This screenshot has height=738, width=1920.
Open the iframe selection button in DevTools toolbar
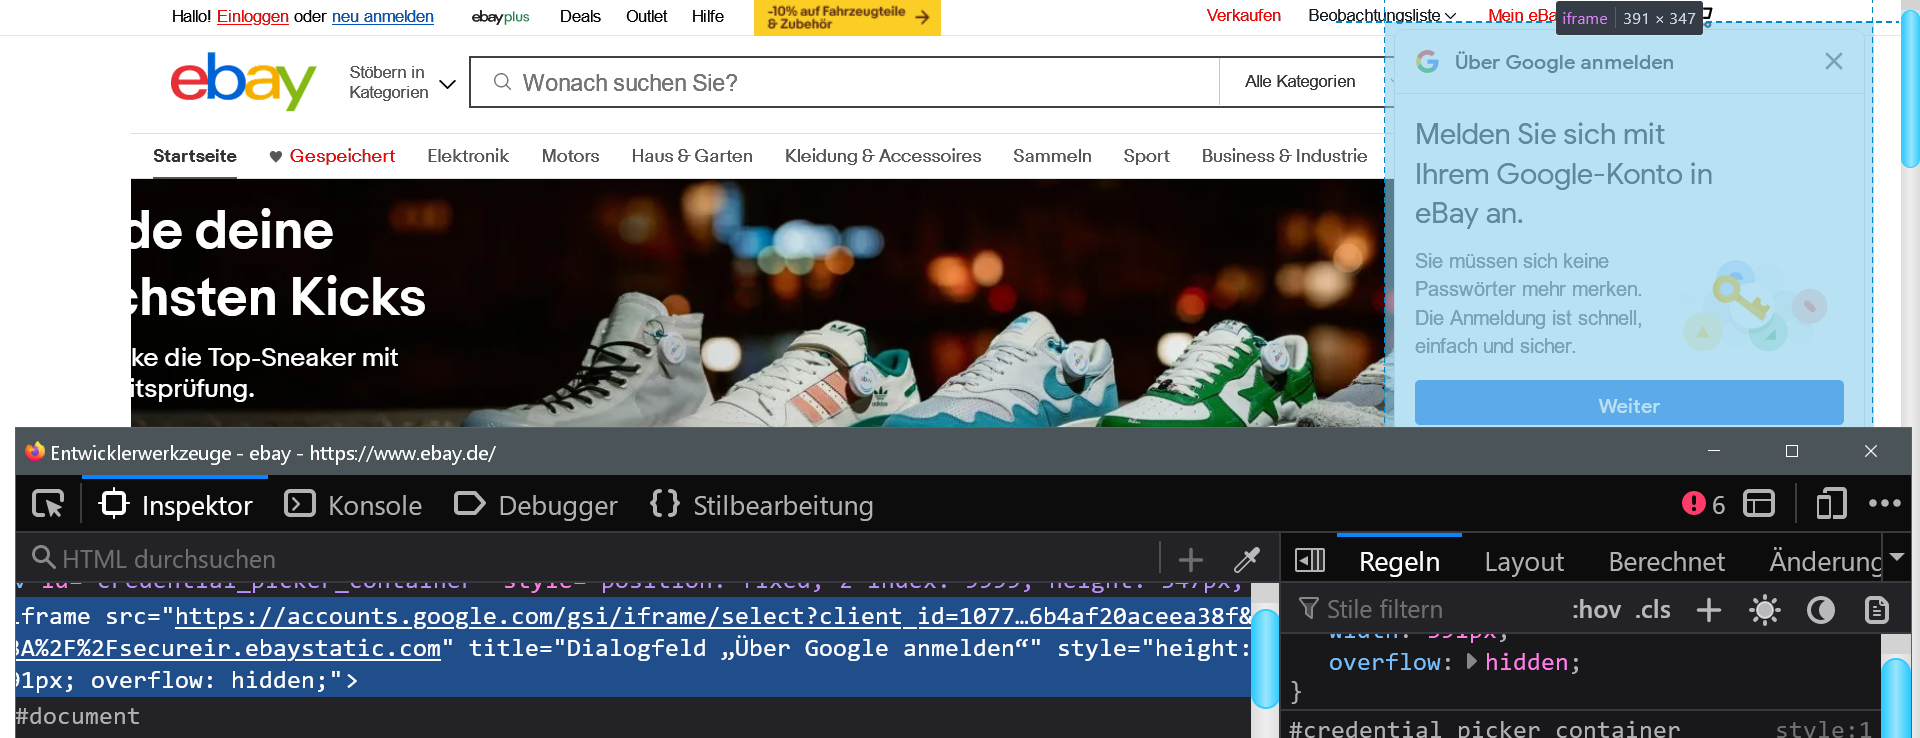(1758, 504)
